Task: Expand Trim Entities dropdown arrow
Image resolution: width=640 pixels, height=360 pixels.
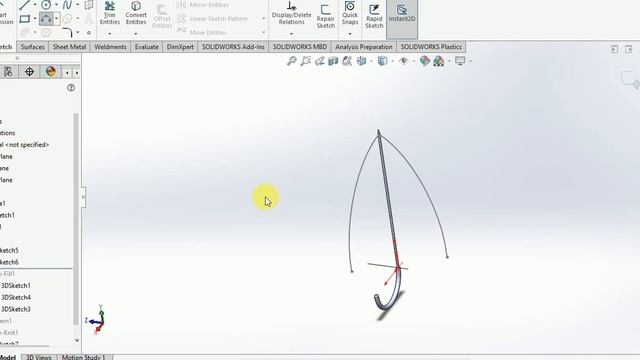Action: (x=109, y=33)
